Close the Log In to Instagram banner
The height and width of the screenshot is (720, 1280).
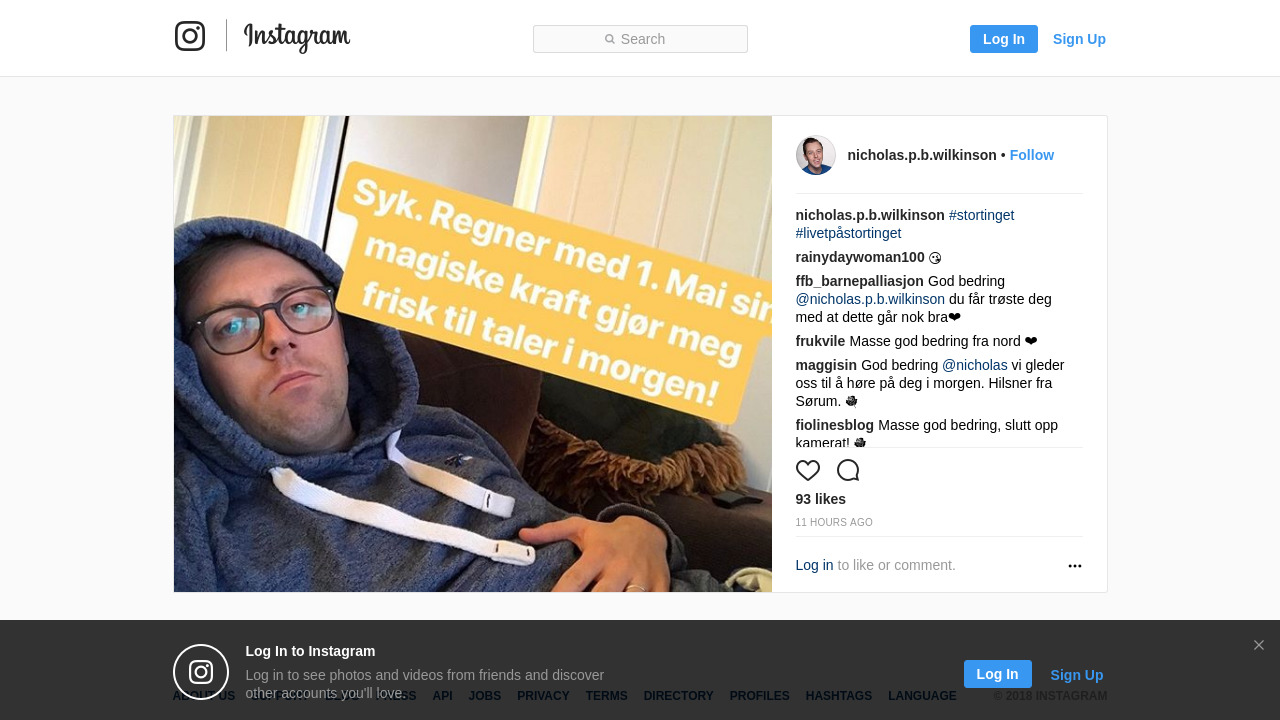point(1259,645)
